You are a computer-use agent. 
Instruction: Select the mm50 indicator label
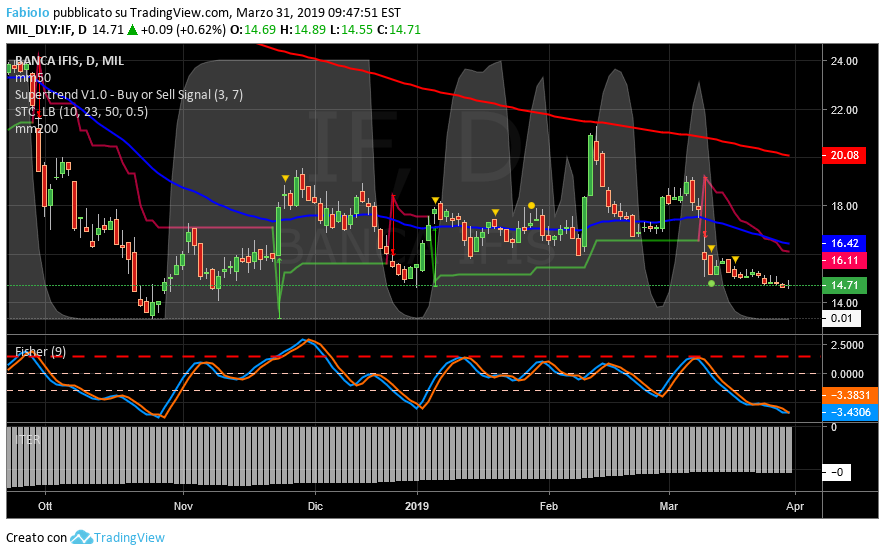point(33,78)
